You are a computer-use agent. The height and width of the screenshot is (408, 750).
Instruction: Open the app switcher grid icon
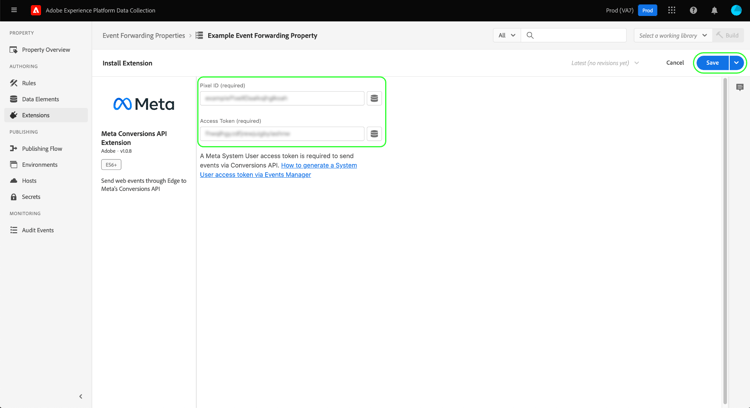[x=672, y=10]
